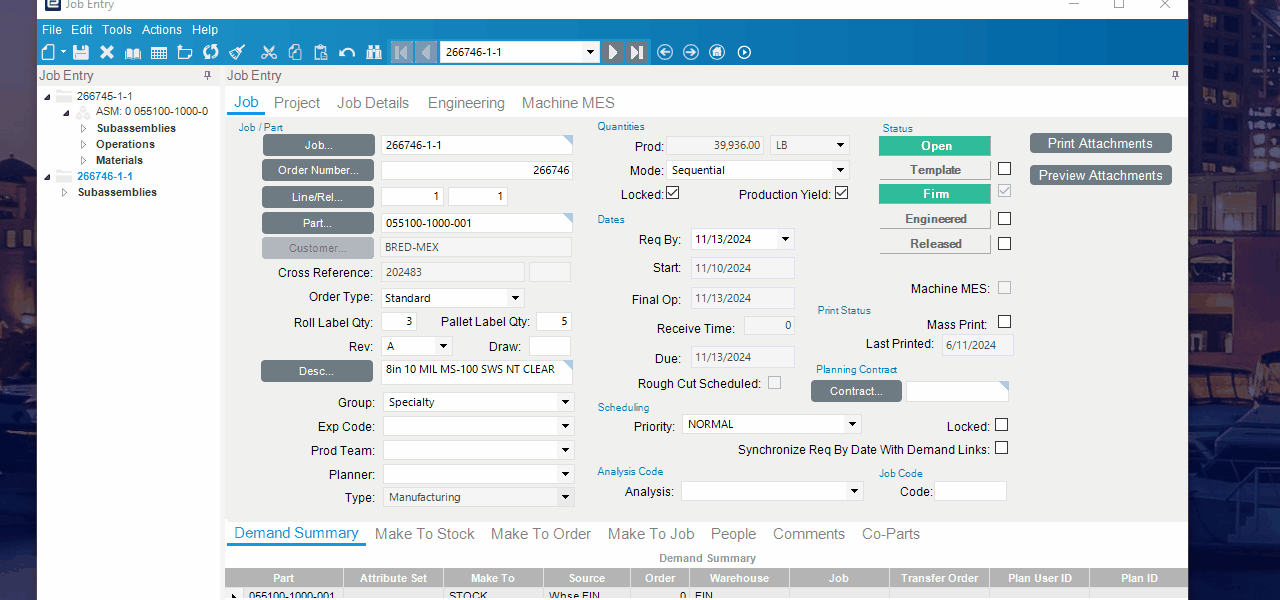Open the New icon dropdown arrow
The width and height of the screenshot is (1280, 600).
63,52
